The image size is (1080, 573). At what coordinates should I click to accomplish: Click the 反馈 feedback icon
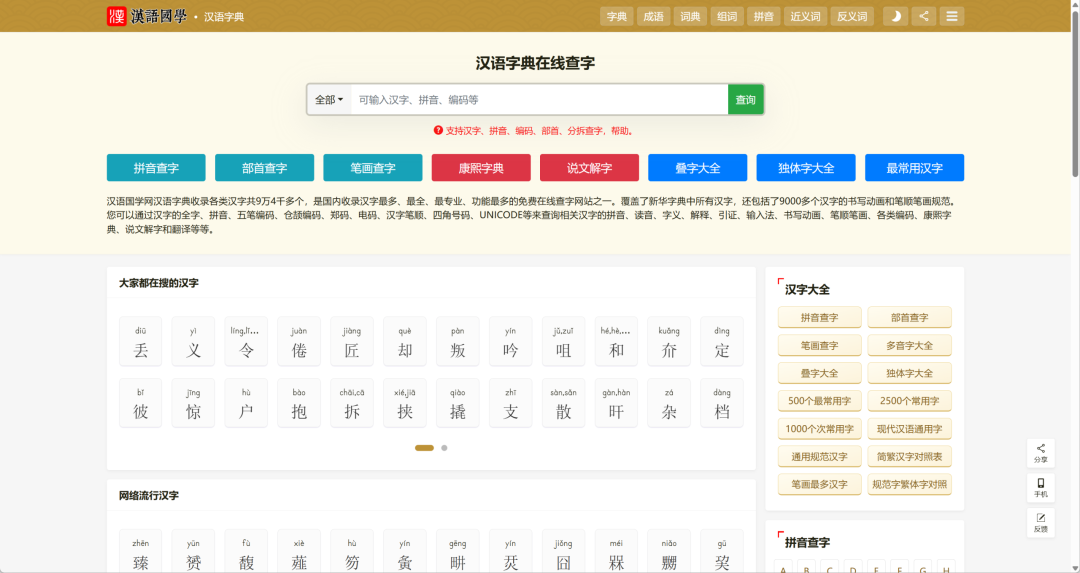(x=1040, y=523)
